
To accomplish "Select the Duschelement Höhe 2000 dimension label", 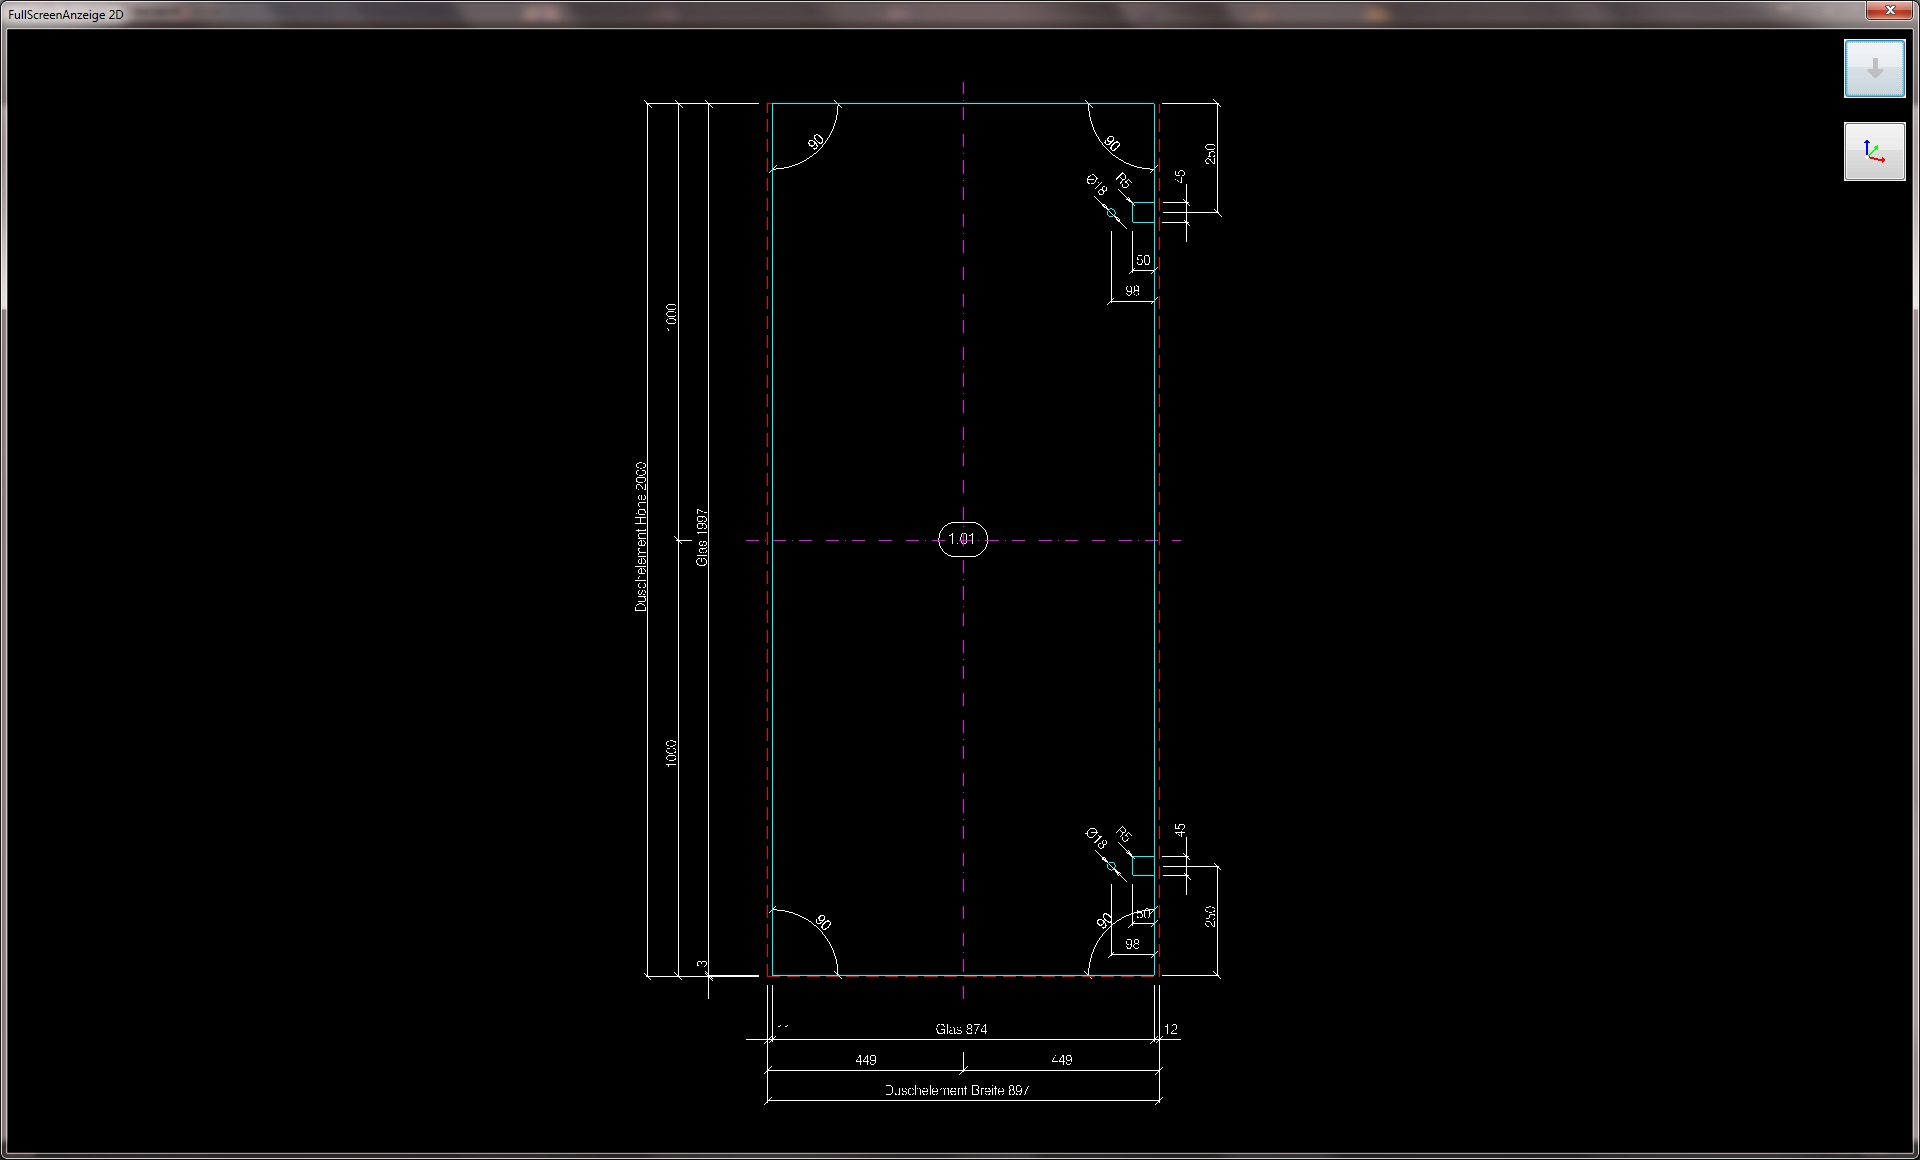I will (x=641, y=537).
